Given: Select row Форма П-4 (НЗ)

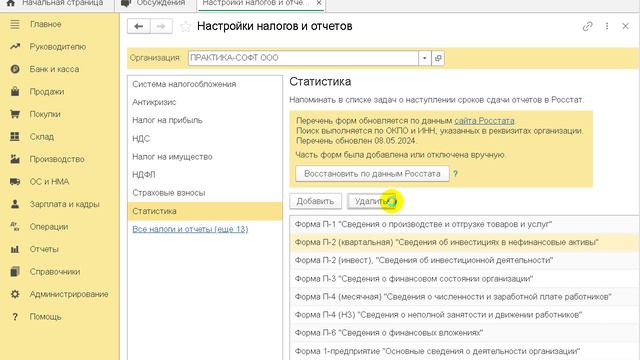Looking at the screenshot, I should [x=464, y=315].
